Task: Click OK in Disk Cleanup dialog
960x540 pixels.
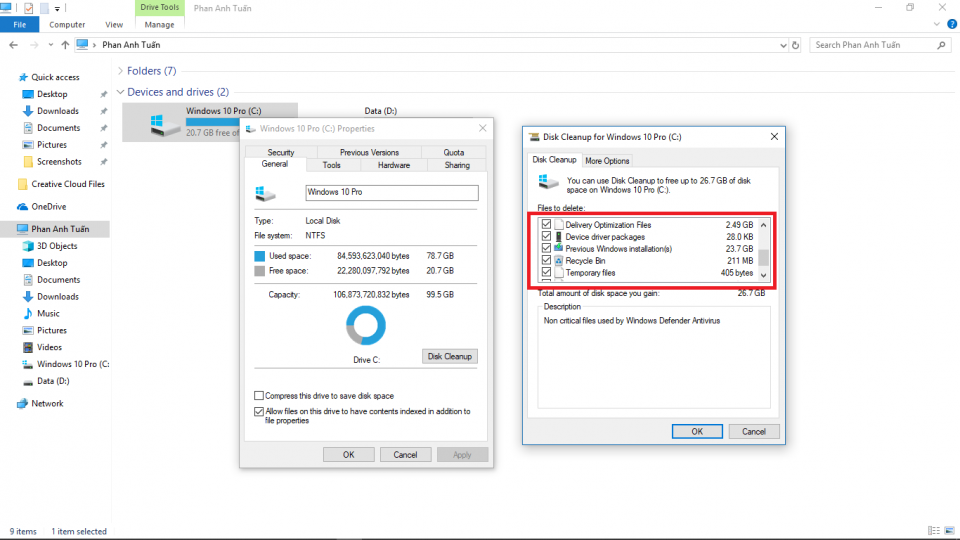Action: (x=697, y=432)
